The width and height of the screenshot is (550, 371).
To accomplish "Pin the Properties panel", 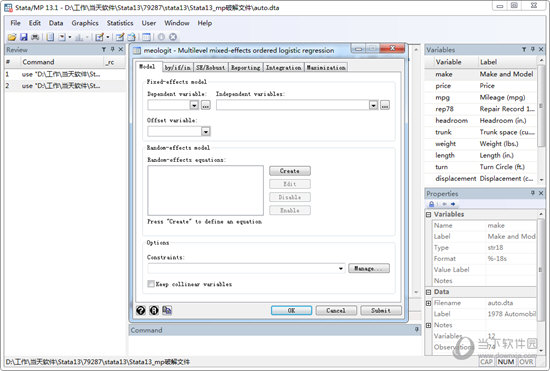I will click(x=533, y=193).
